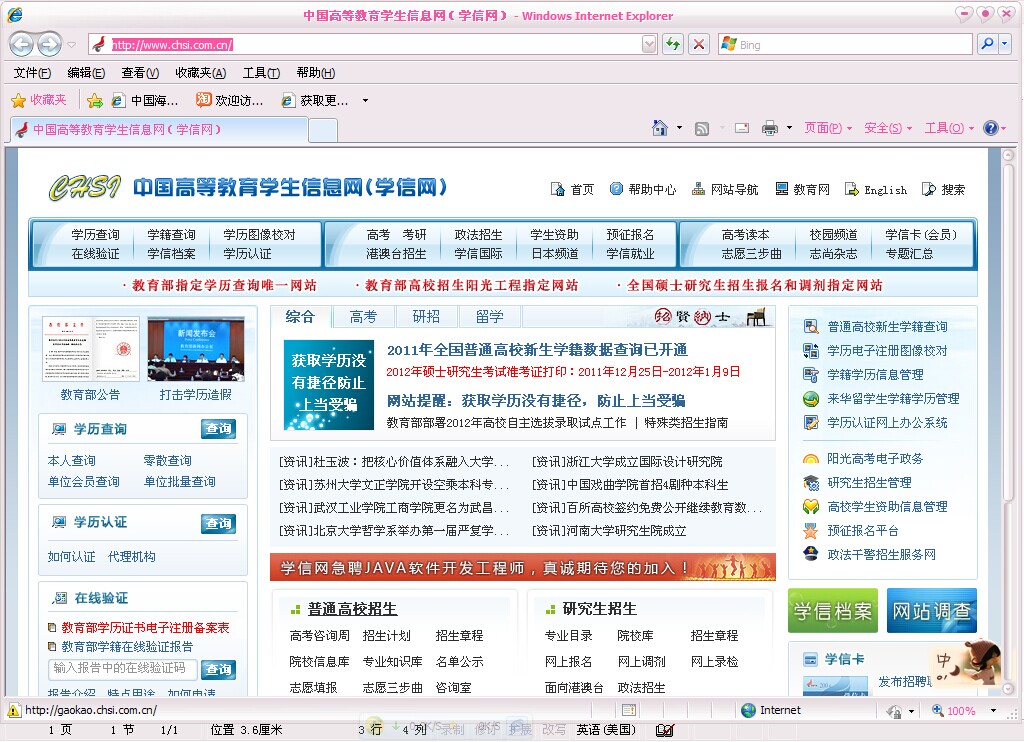Open the 安全(S) dropdown menu
The height and width of the screenshot is (742, 1024).
pos(888,128)
